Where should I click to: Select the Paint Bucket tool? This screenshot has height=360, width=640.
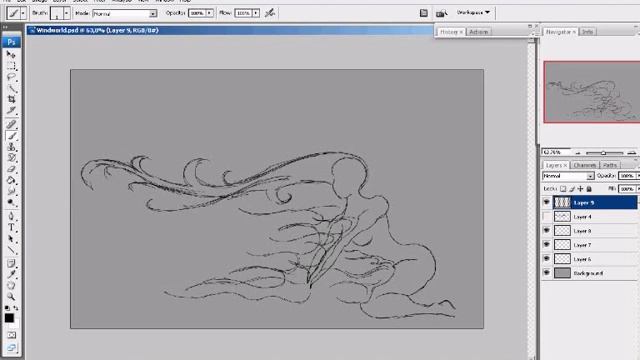[11, 180]
